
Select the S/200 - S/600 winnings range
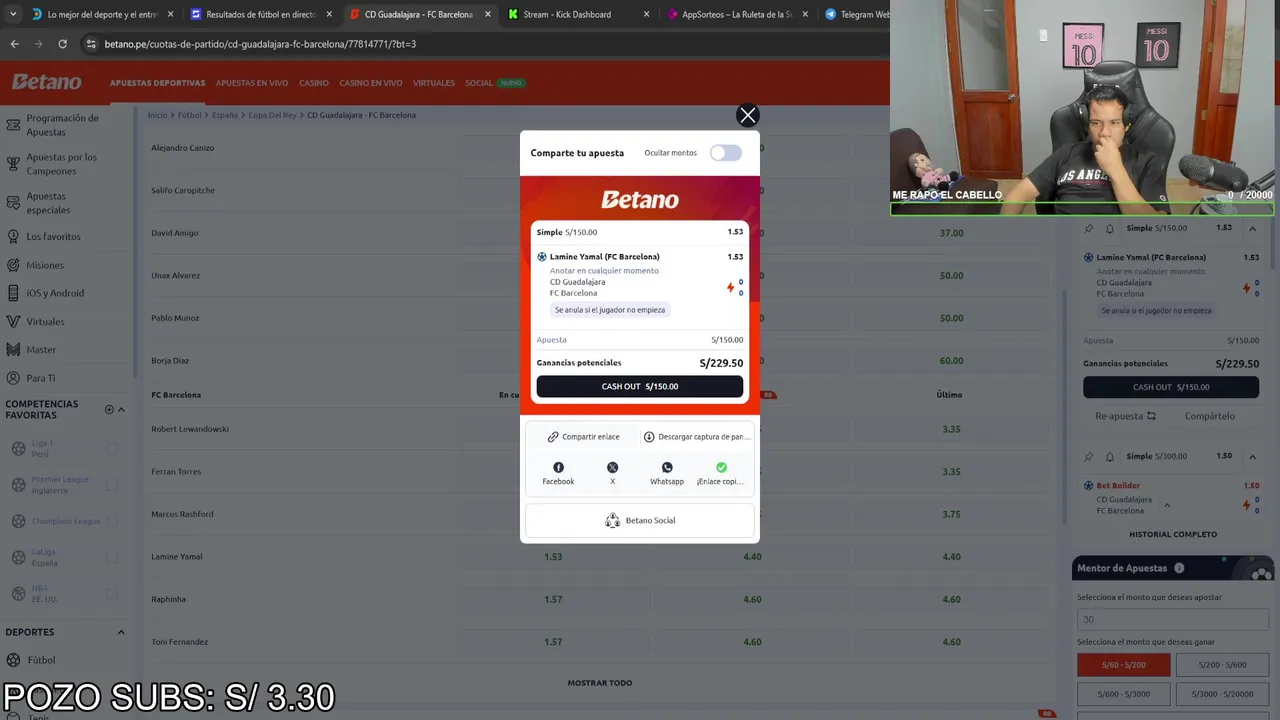(x=1223, y=665)
